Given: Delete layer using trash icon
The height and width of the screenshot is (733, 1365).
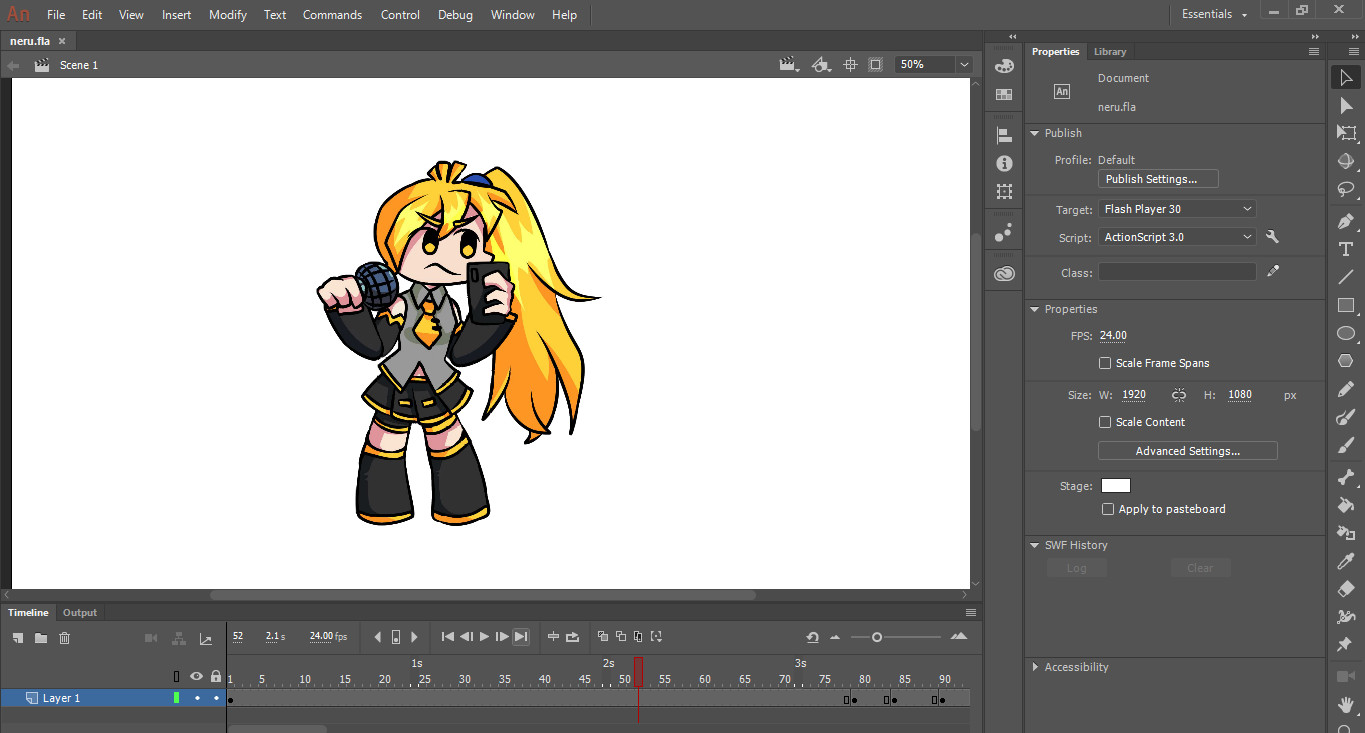Looking at the screenshot, I should click(x=65, y=638).
